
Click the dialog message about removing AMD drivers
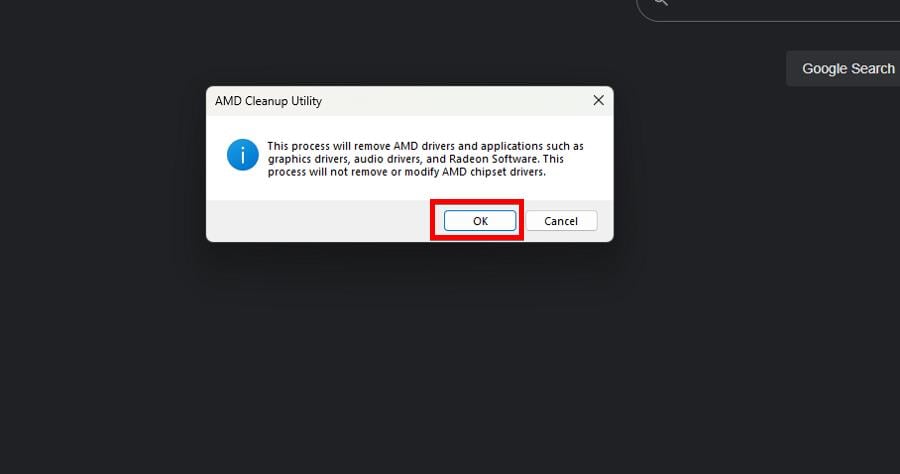(x=425, y=159)
